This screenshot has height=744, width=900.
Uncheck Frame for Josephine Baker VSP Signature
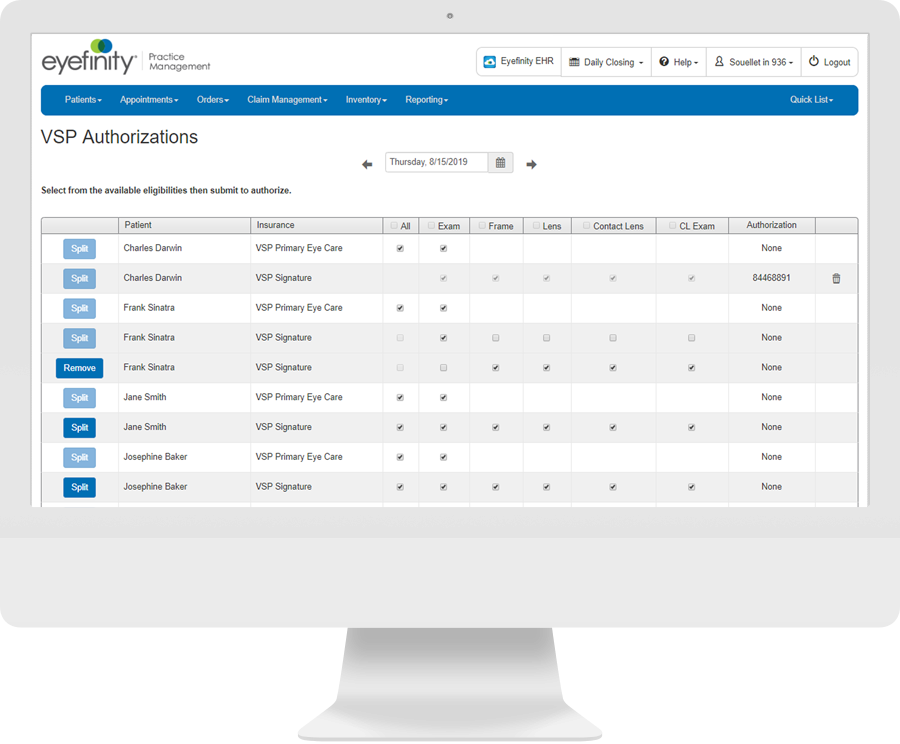[x=495, y=487]
